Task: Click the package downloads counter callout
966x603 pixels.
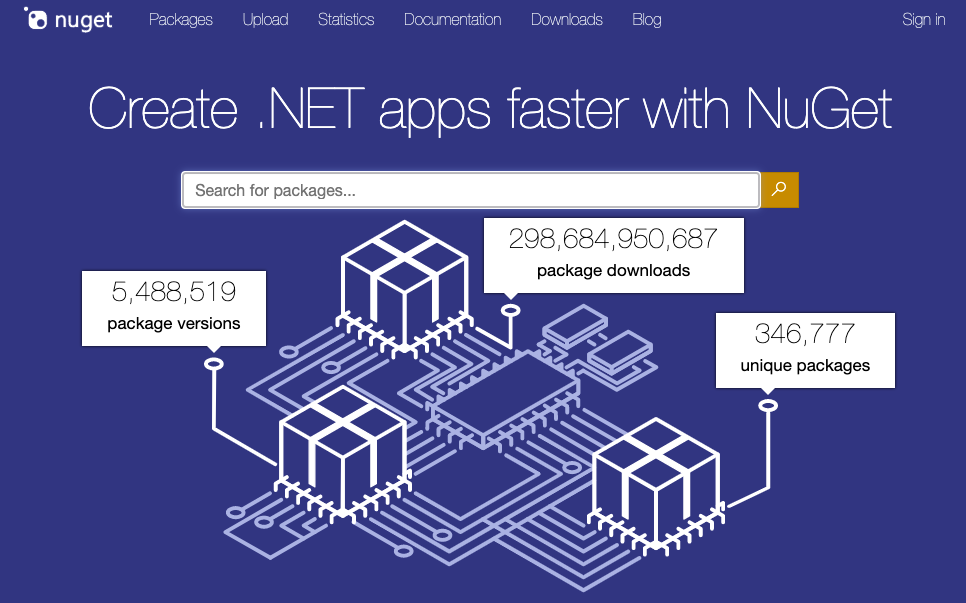Action: pyautogui.click(x=613, y=255)
